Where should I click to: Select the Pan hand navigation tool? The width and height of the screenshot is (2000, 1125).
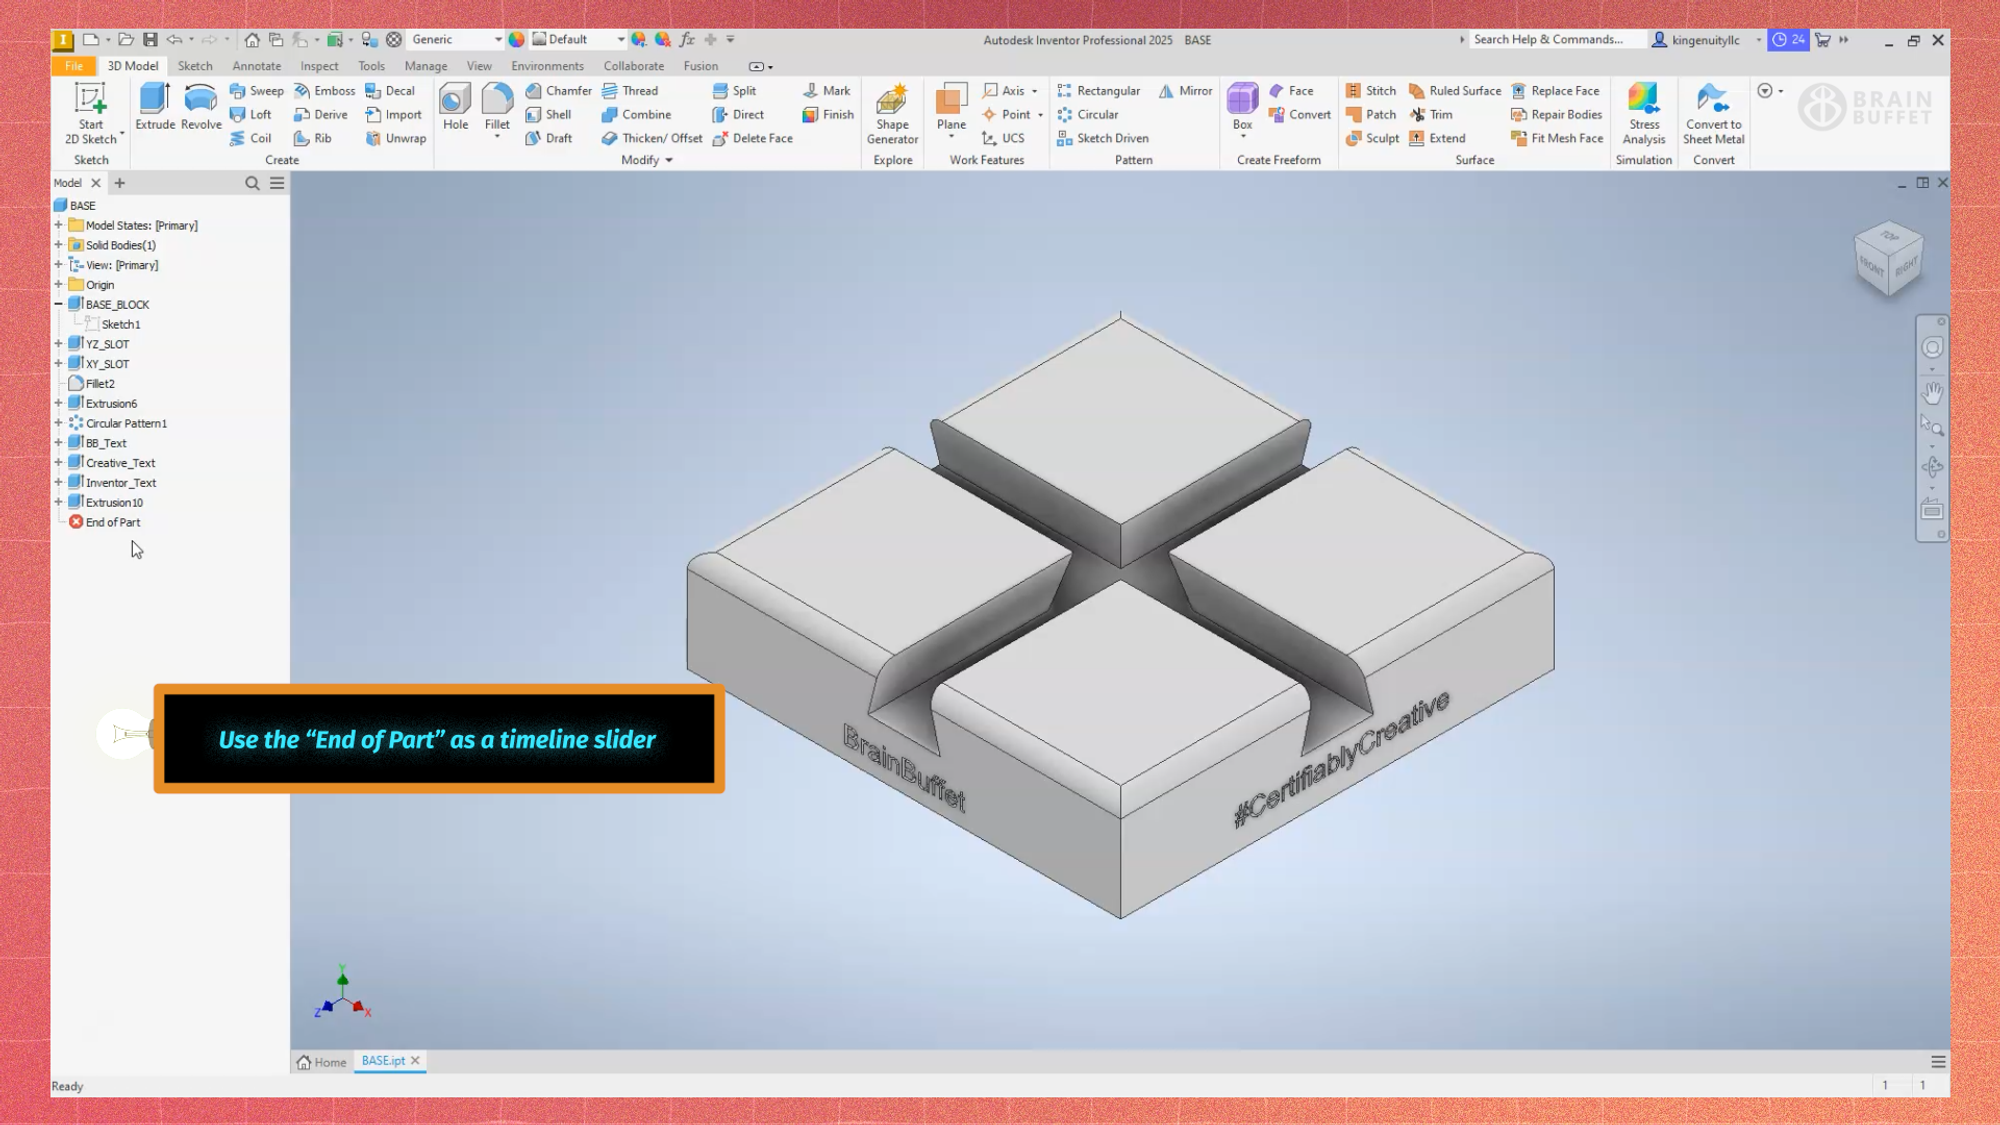(1932, 393)
